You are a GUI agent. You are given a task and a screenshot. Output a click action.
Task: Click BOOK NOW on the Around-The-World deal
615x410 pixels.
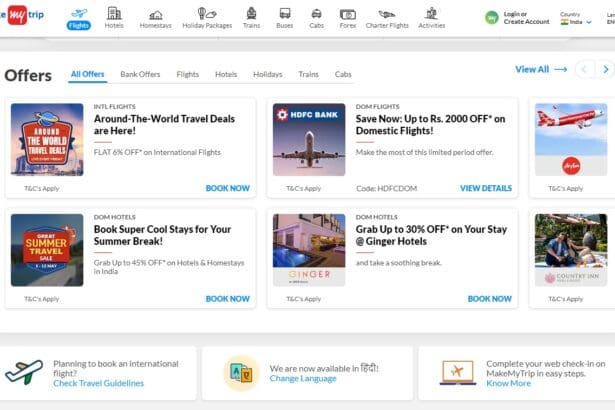tap(228, 188)
